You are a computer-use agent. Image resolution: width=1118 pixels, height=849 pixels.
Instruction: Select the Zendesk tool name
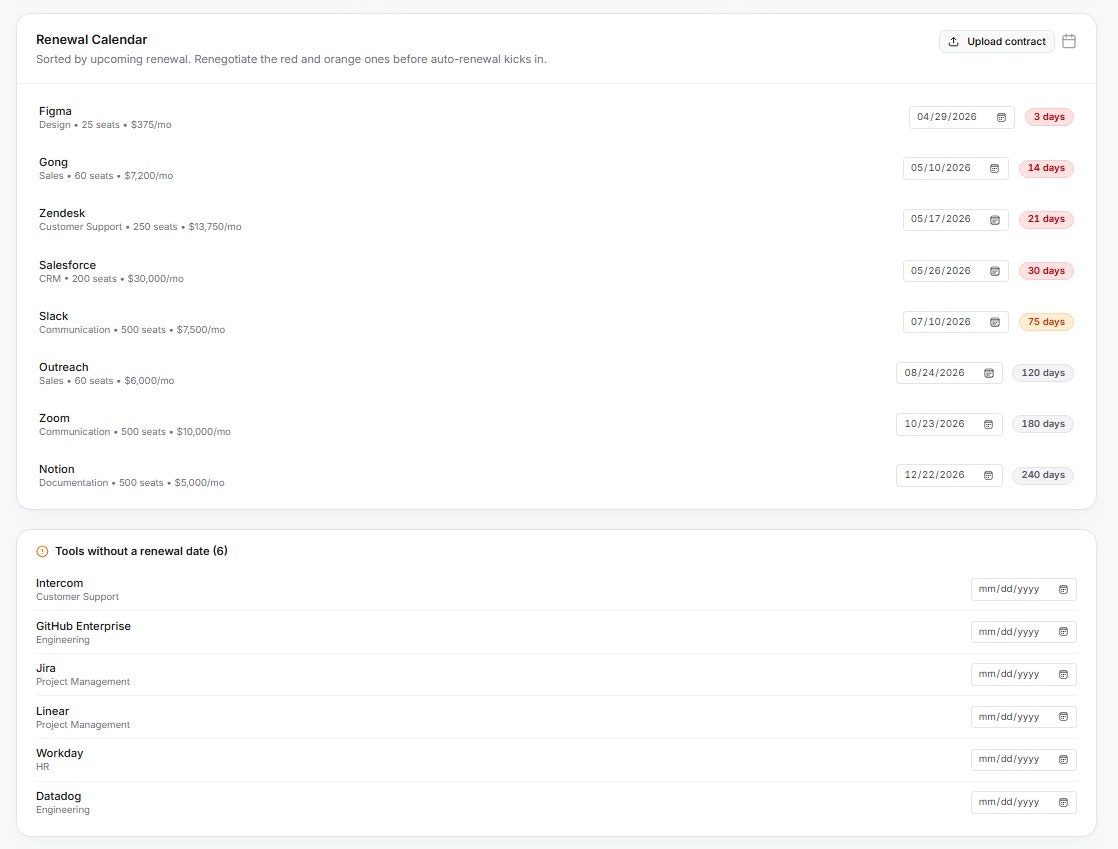[62, 213]
